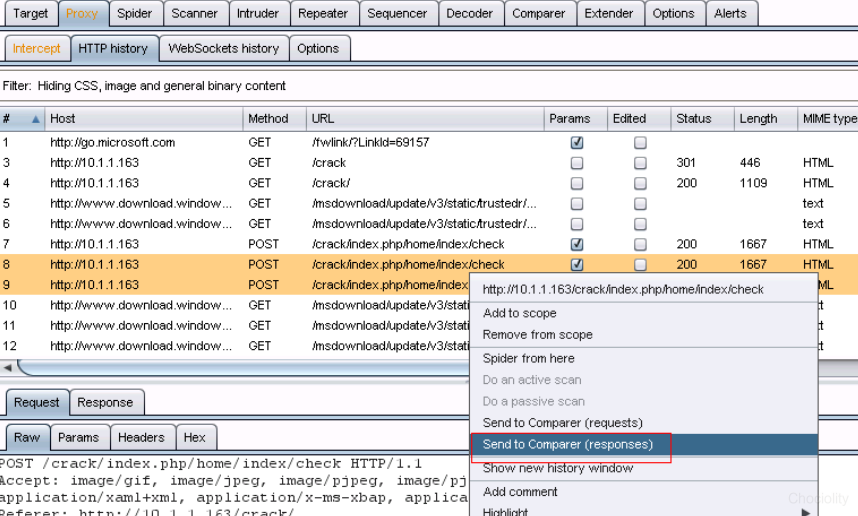Select row 10 download.windows host
This screenshot has height=516, width=858.
coord(141,305)
